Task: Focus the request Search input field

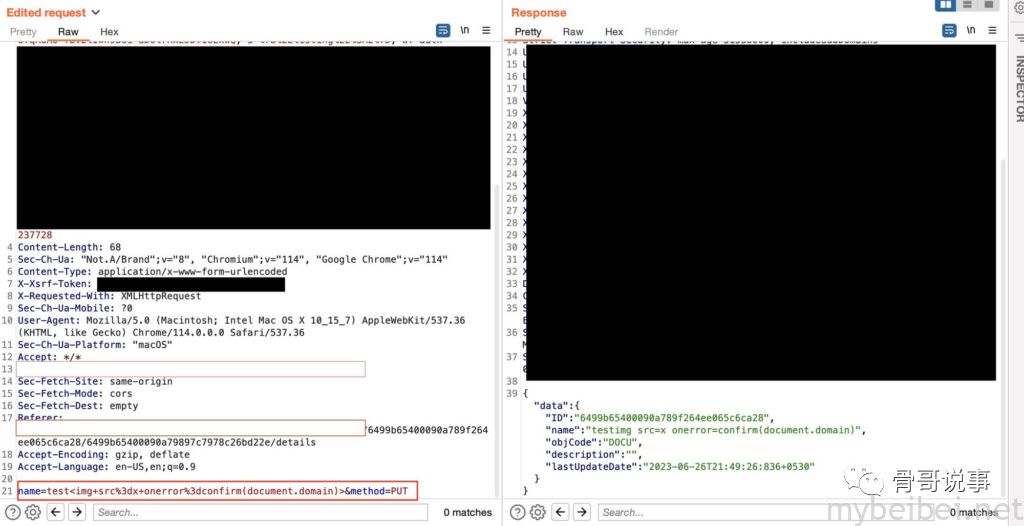Action: coord(260,512)
